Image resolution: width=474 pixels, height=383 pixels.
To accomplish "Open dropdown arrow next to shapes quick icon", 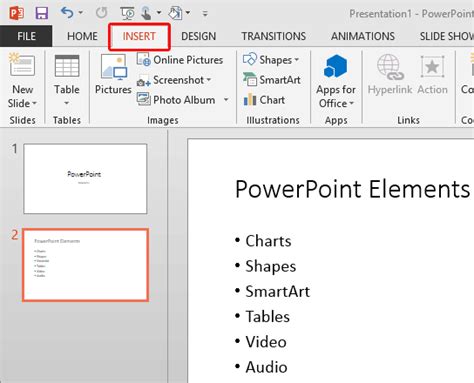I will pos(188,13).
